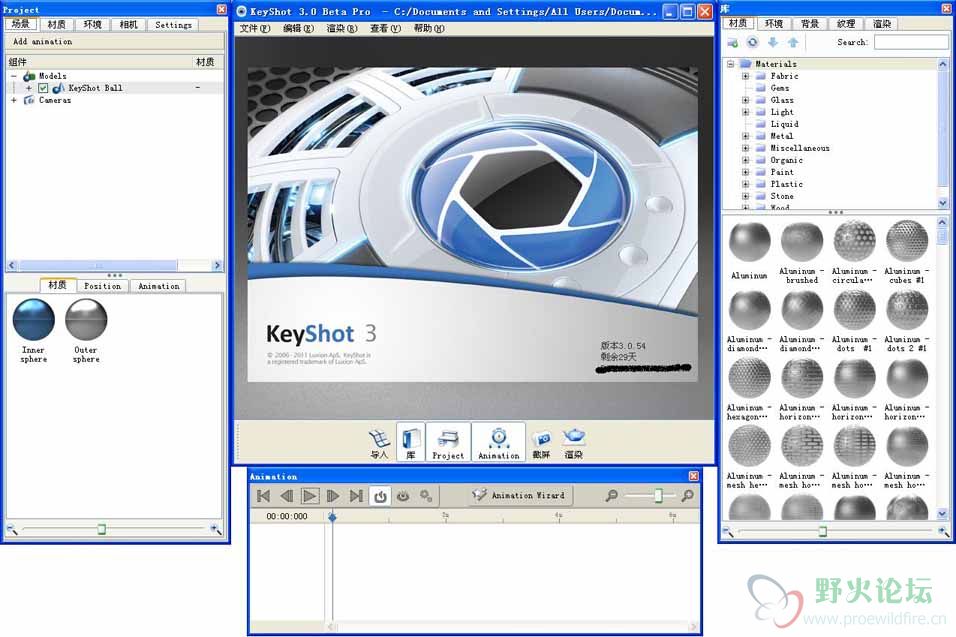The image size is (956, 637).
Task: Select the Aluminum brushed material thumbnail
Action: (x=802, y=242)
